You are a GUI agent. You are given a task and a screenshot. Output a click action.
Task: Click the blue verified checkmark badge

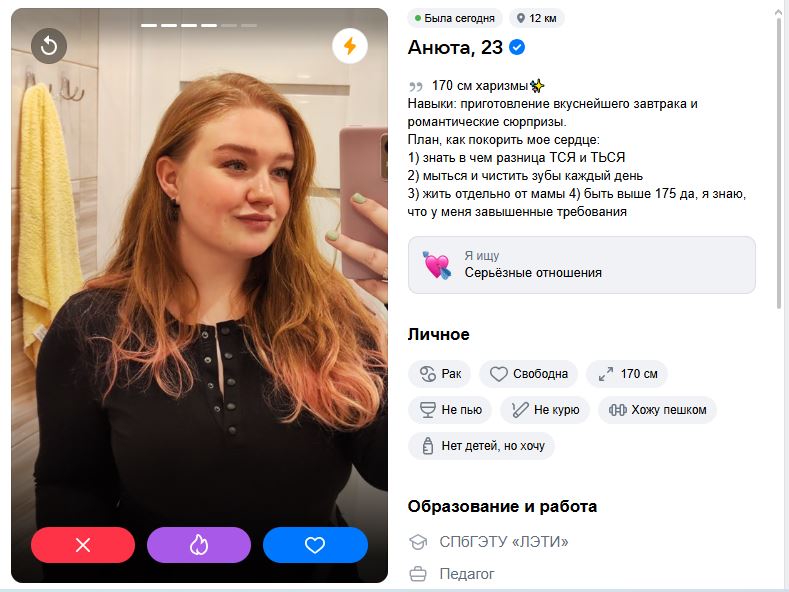[517, 47]
